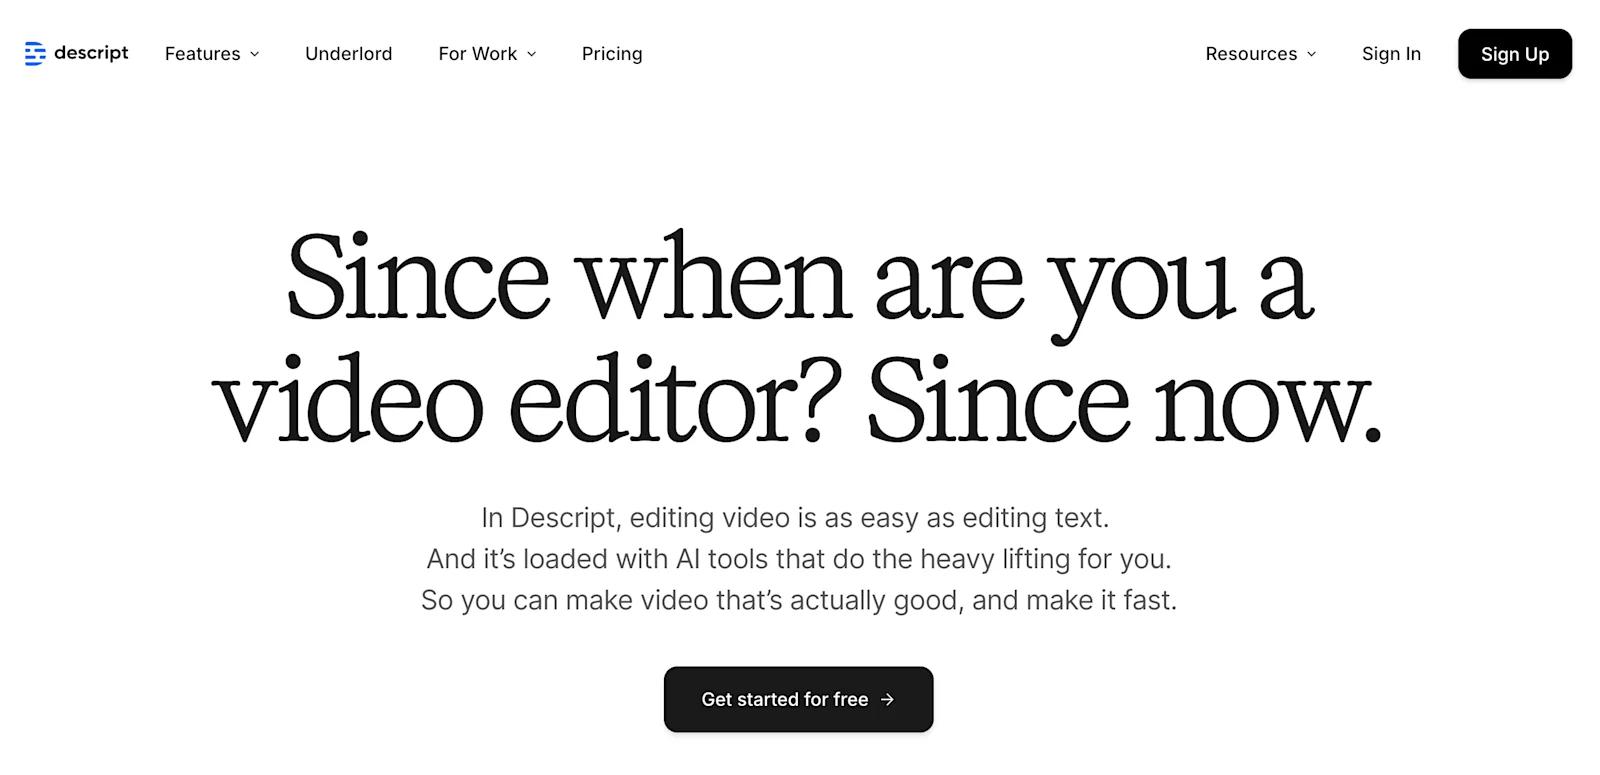Expand the Resources chevron arrow
This screenshot has width=1600, height=775.
point(1312,54)
